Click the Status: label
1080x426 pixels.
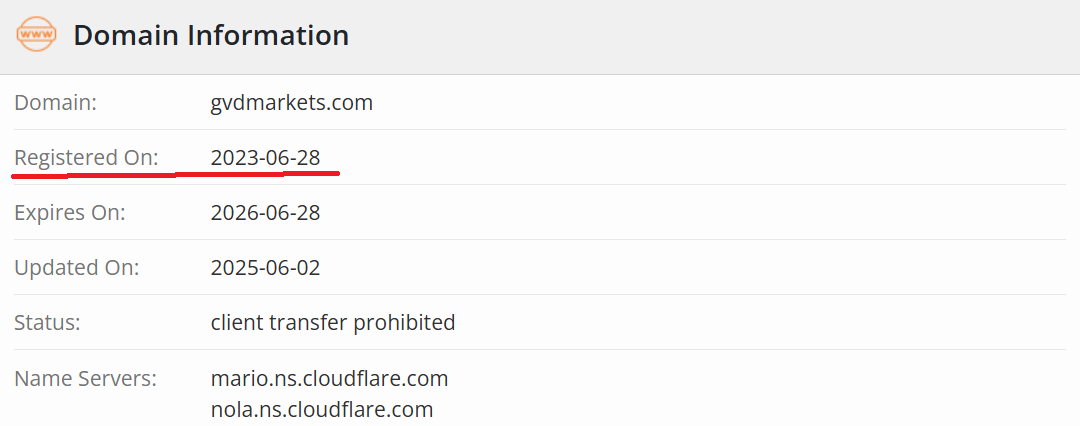[47, 322]
